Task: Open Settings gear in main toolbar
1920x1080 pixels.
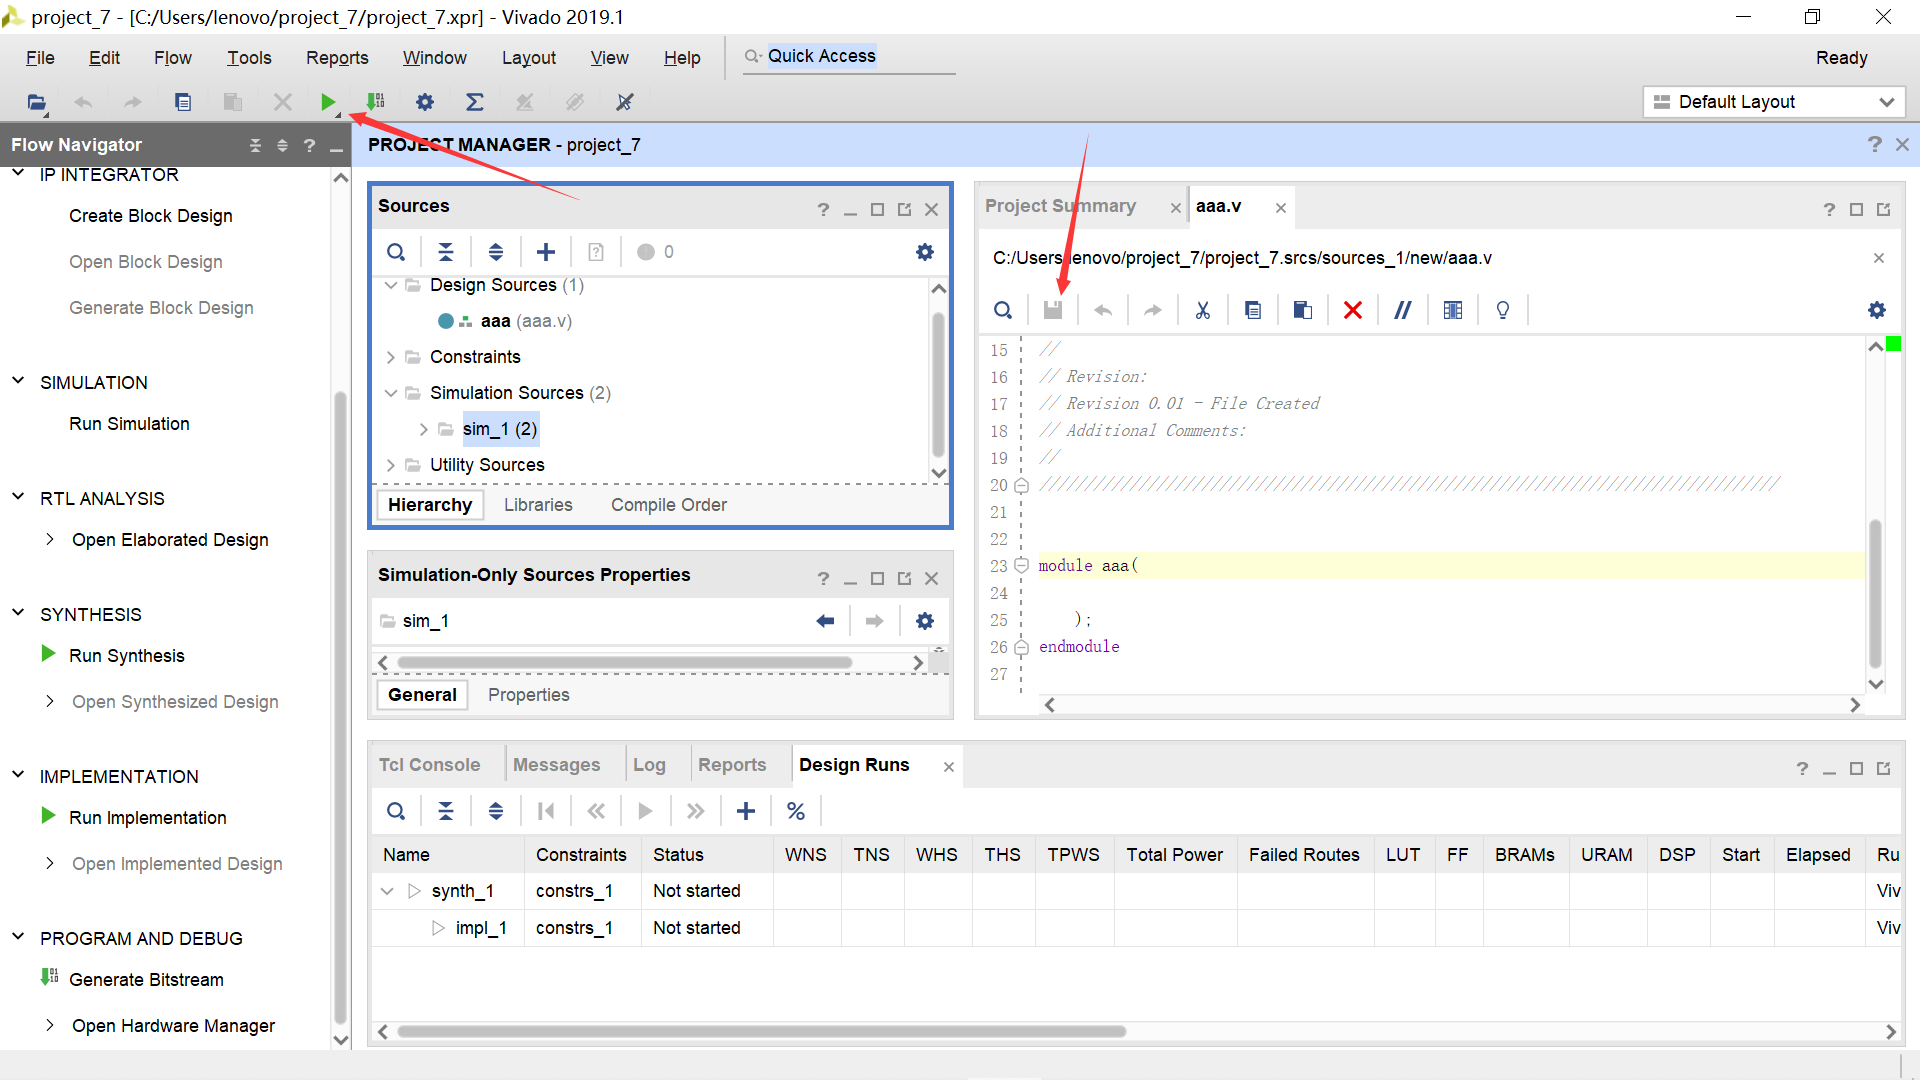Action: [x=425, y=102]
